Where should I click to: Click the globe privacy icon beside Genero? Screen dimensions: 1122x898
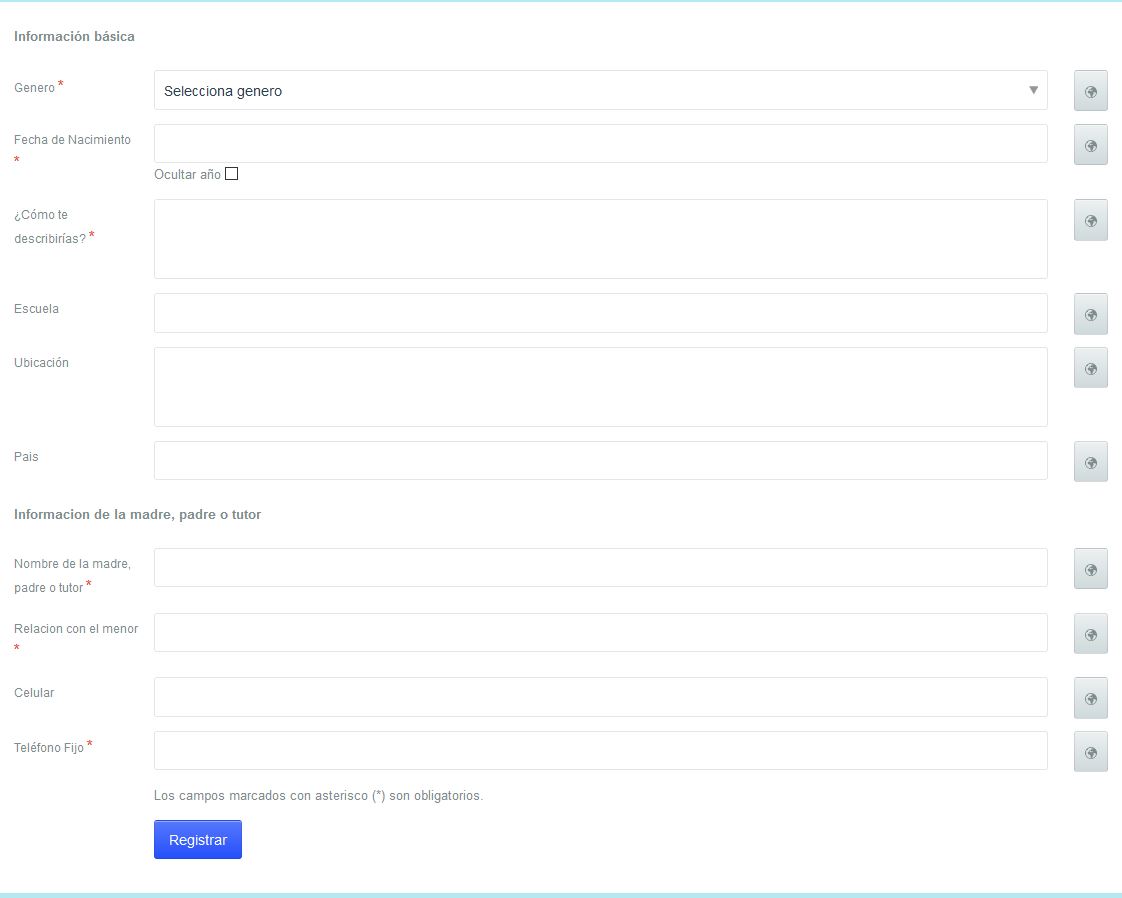point(1090,91)
